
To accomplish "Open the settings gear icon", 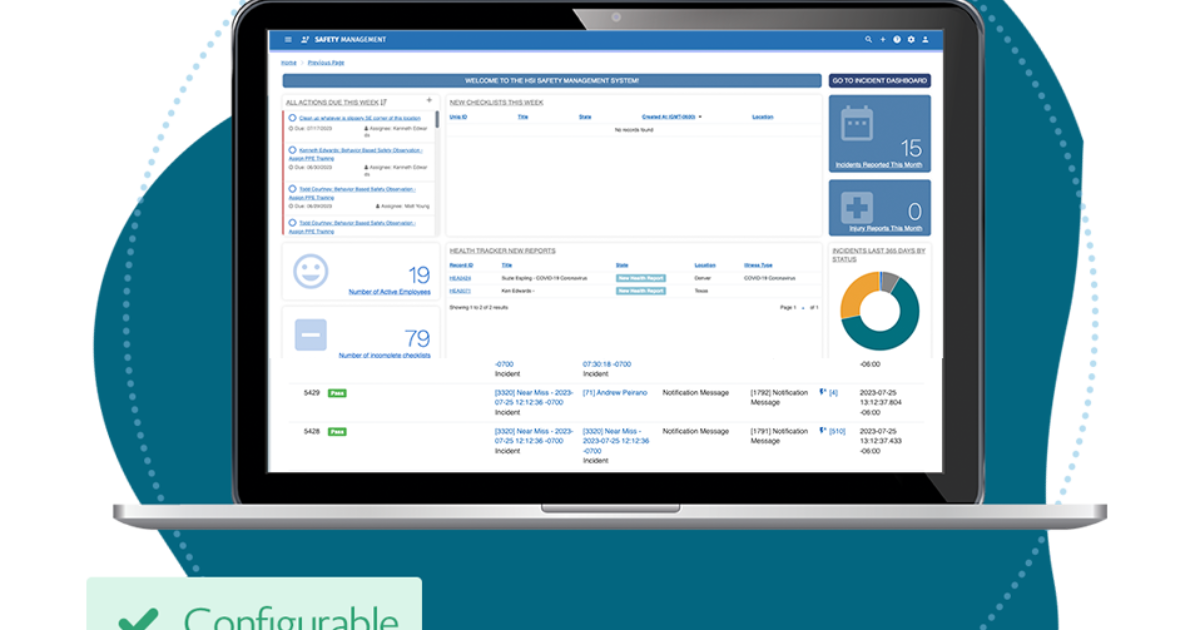I will pos(910,40).
